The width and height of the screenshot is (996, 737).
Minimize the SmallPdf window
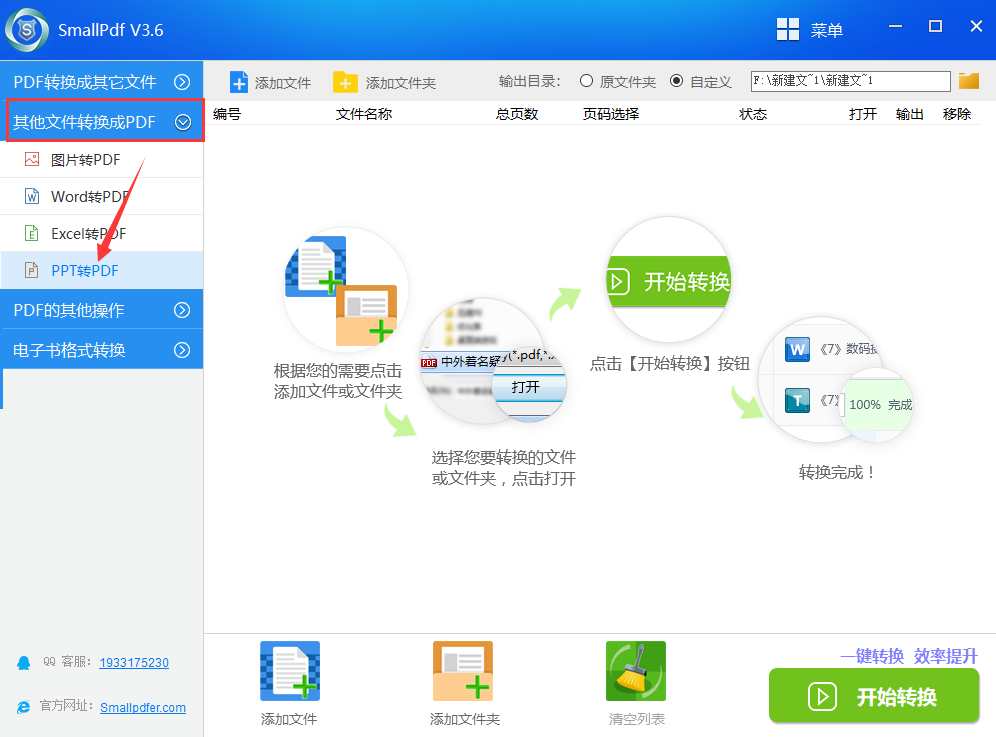pyautogui.click(x=896, y=26)
